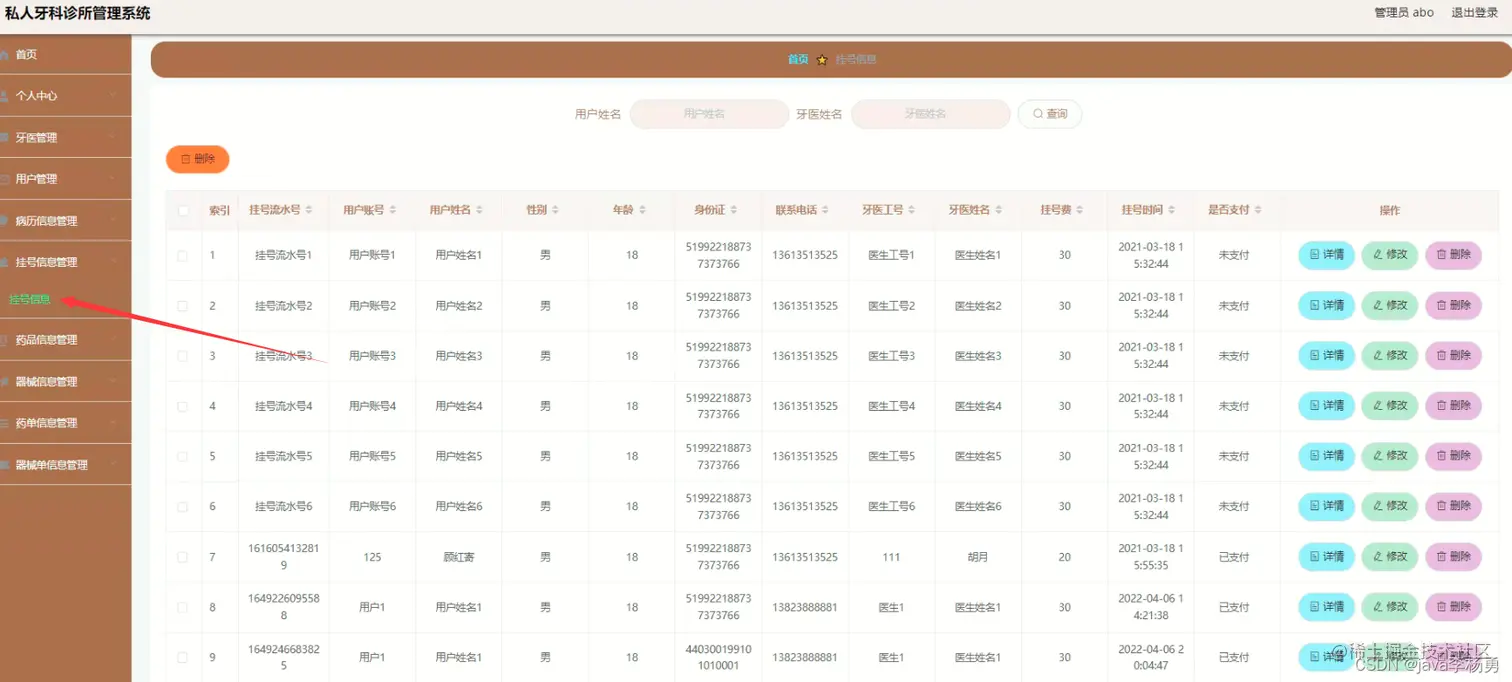Tick the checkbox for row index 9
Image resolution: width=1512 pixels, height=682 pixels.
pyautogui.click(x=182, y=657)
